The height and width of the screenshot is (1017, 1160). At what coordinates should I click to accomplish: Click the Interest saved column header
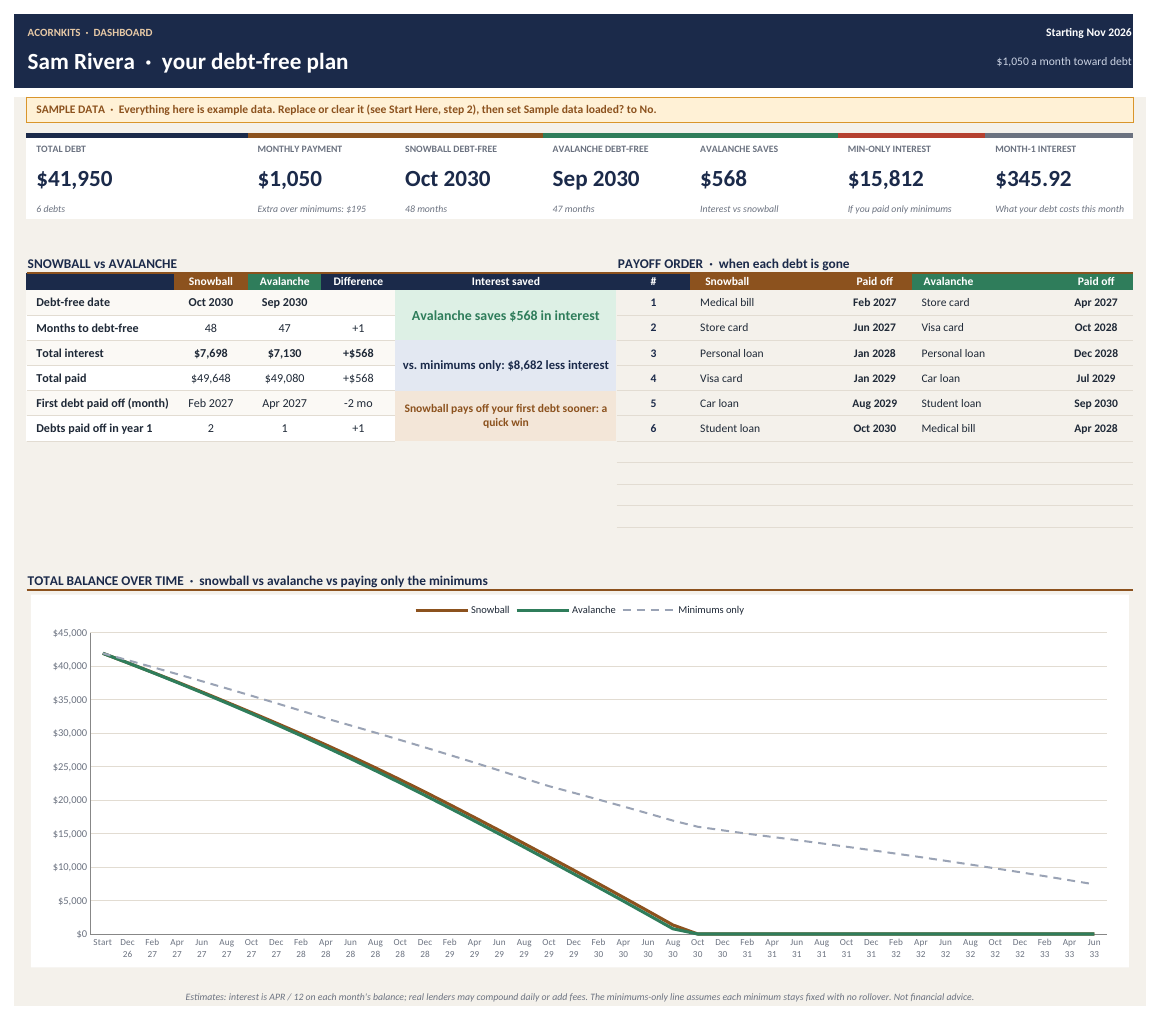[505, 281]
